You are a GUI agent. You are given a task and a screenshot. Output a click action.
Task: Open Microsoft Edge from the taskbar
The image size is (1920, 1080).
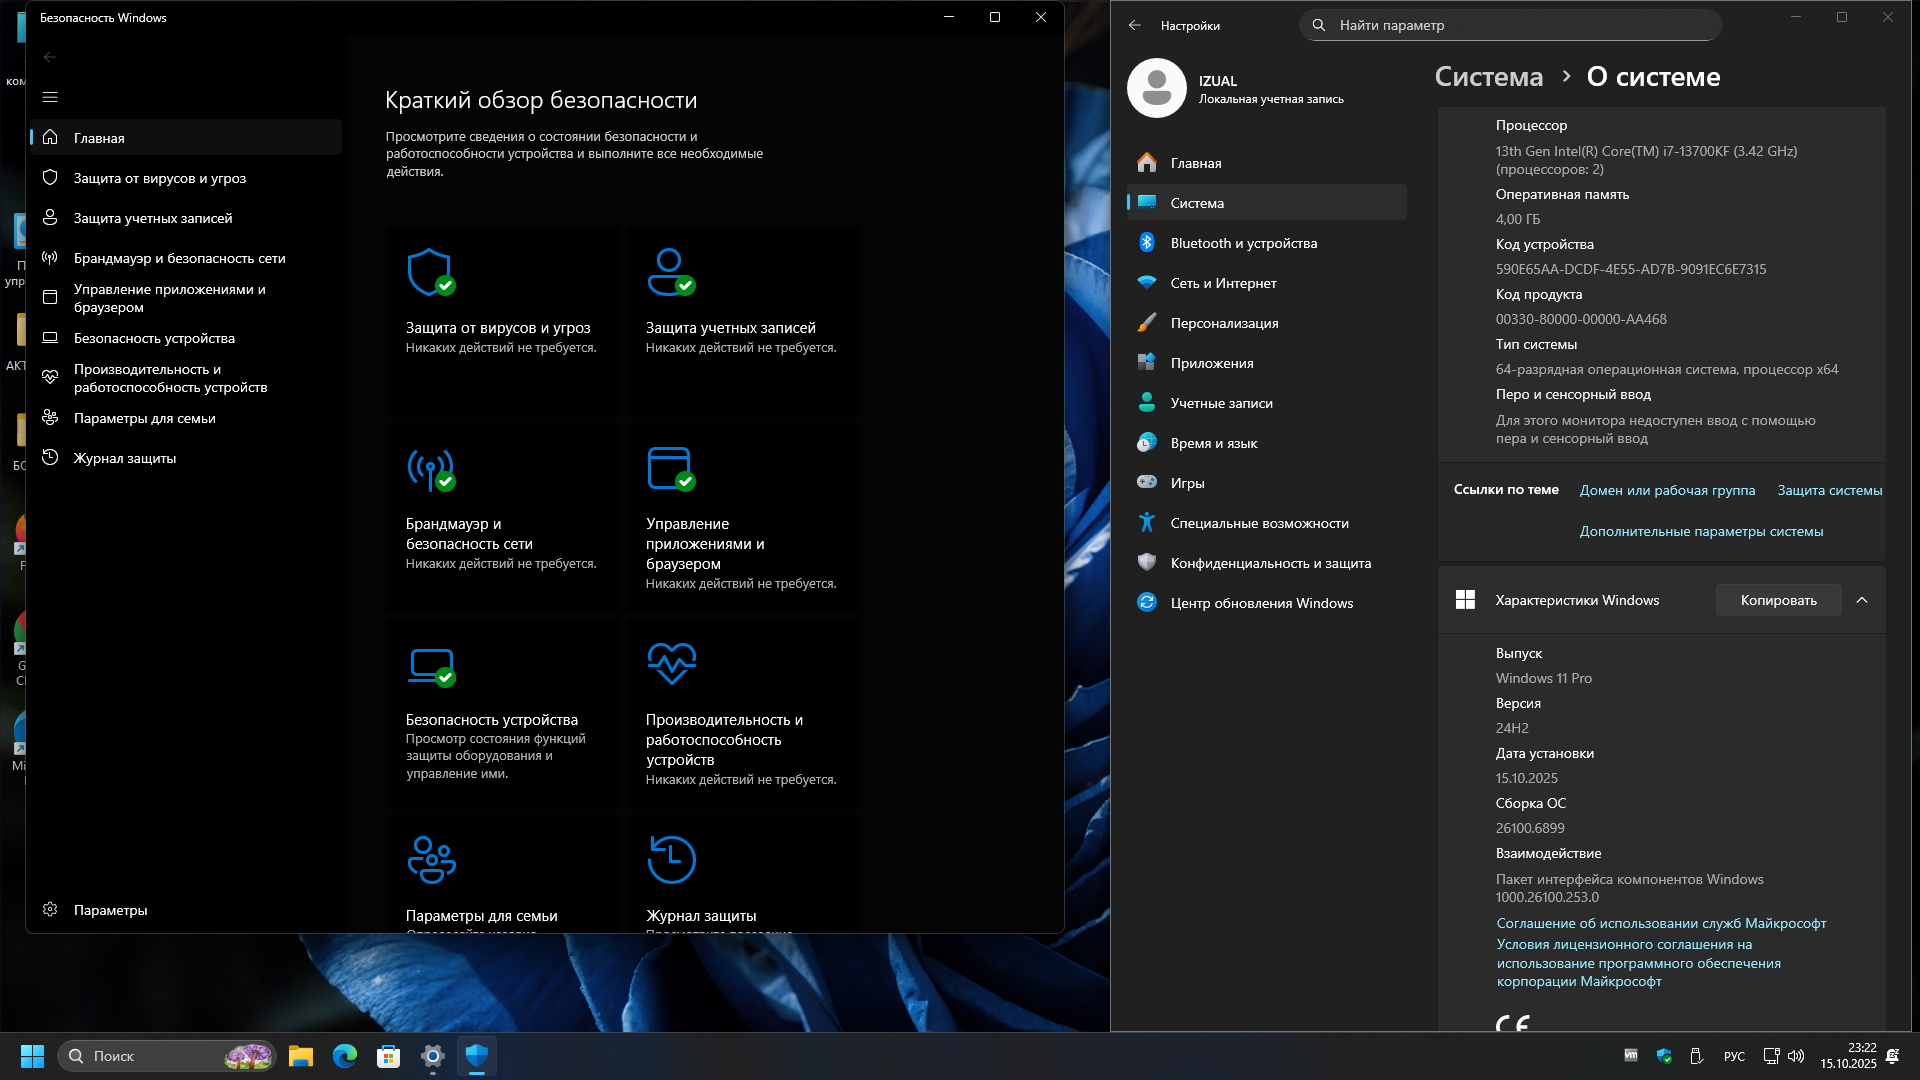[x=345, y=1056]
